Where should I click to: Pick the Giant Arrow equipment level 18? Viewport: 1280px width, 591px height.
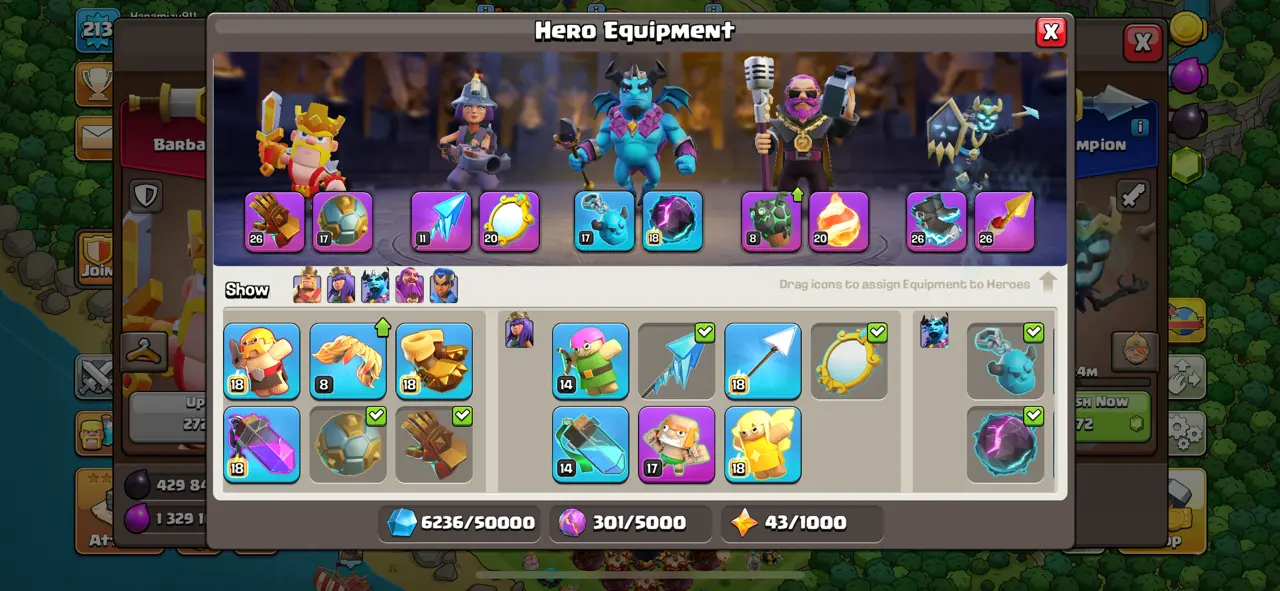763,361
